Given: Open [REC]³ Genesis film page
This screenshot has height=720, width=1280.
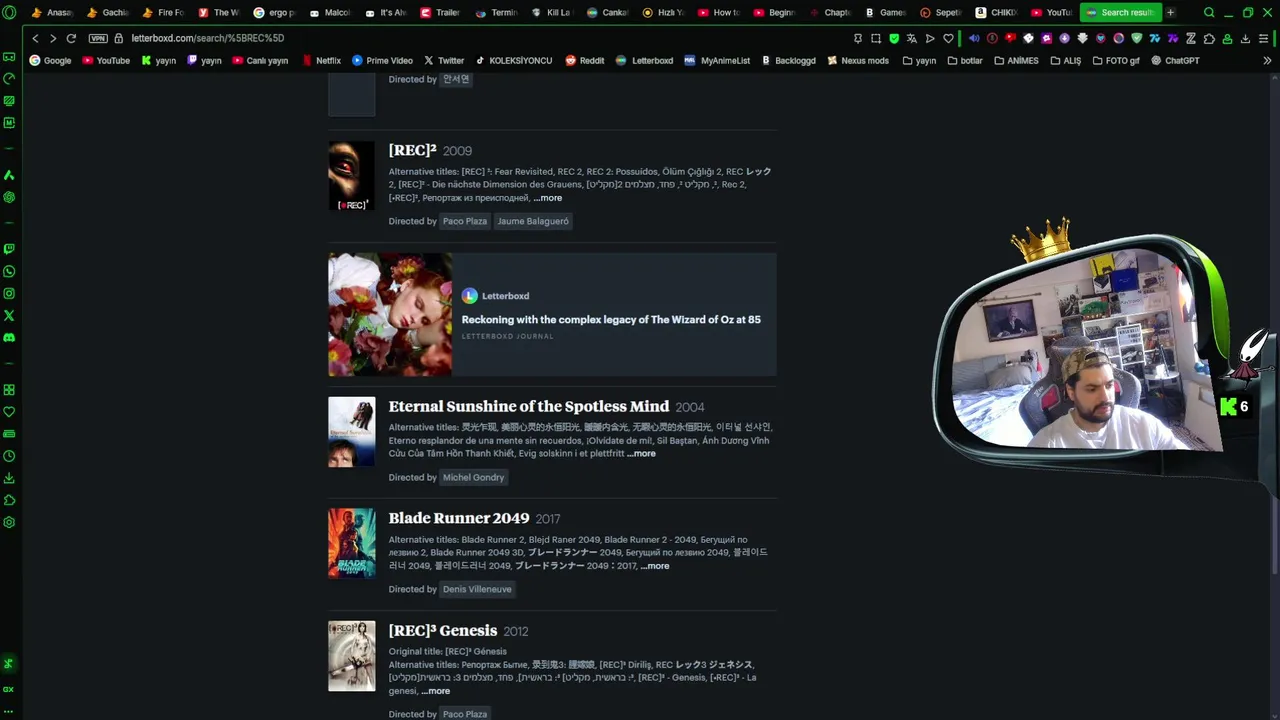Looking at the screenshot, I should pos(443,631).
